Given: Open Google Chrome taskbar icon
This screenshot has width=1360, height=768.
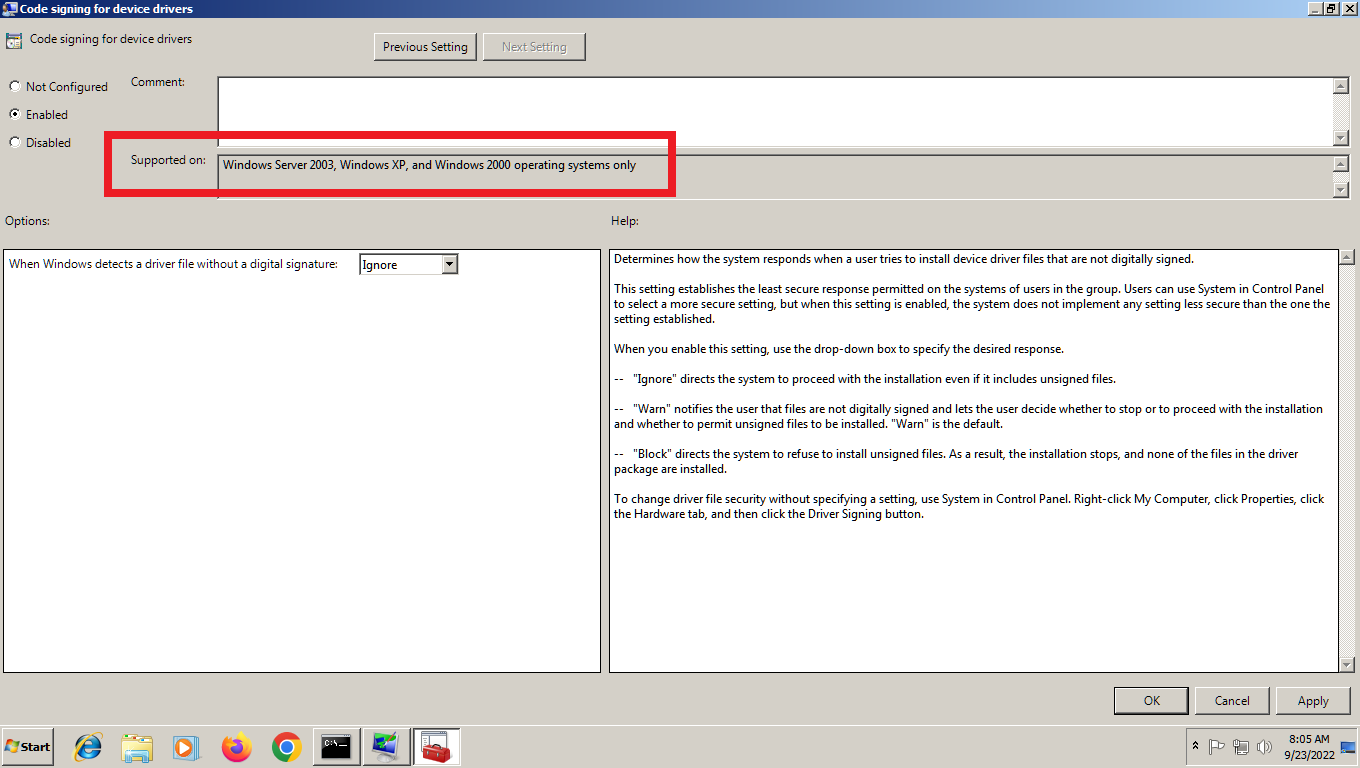Looking at the screenshot, I should (287, 747).
